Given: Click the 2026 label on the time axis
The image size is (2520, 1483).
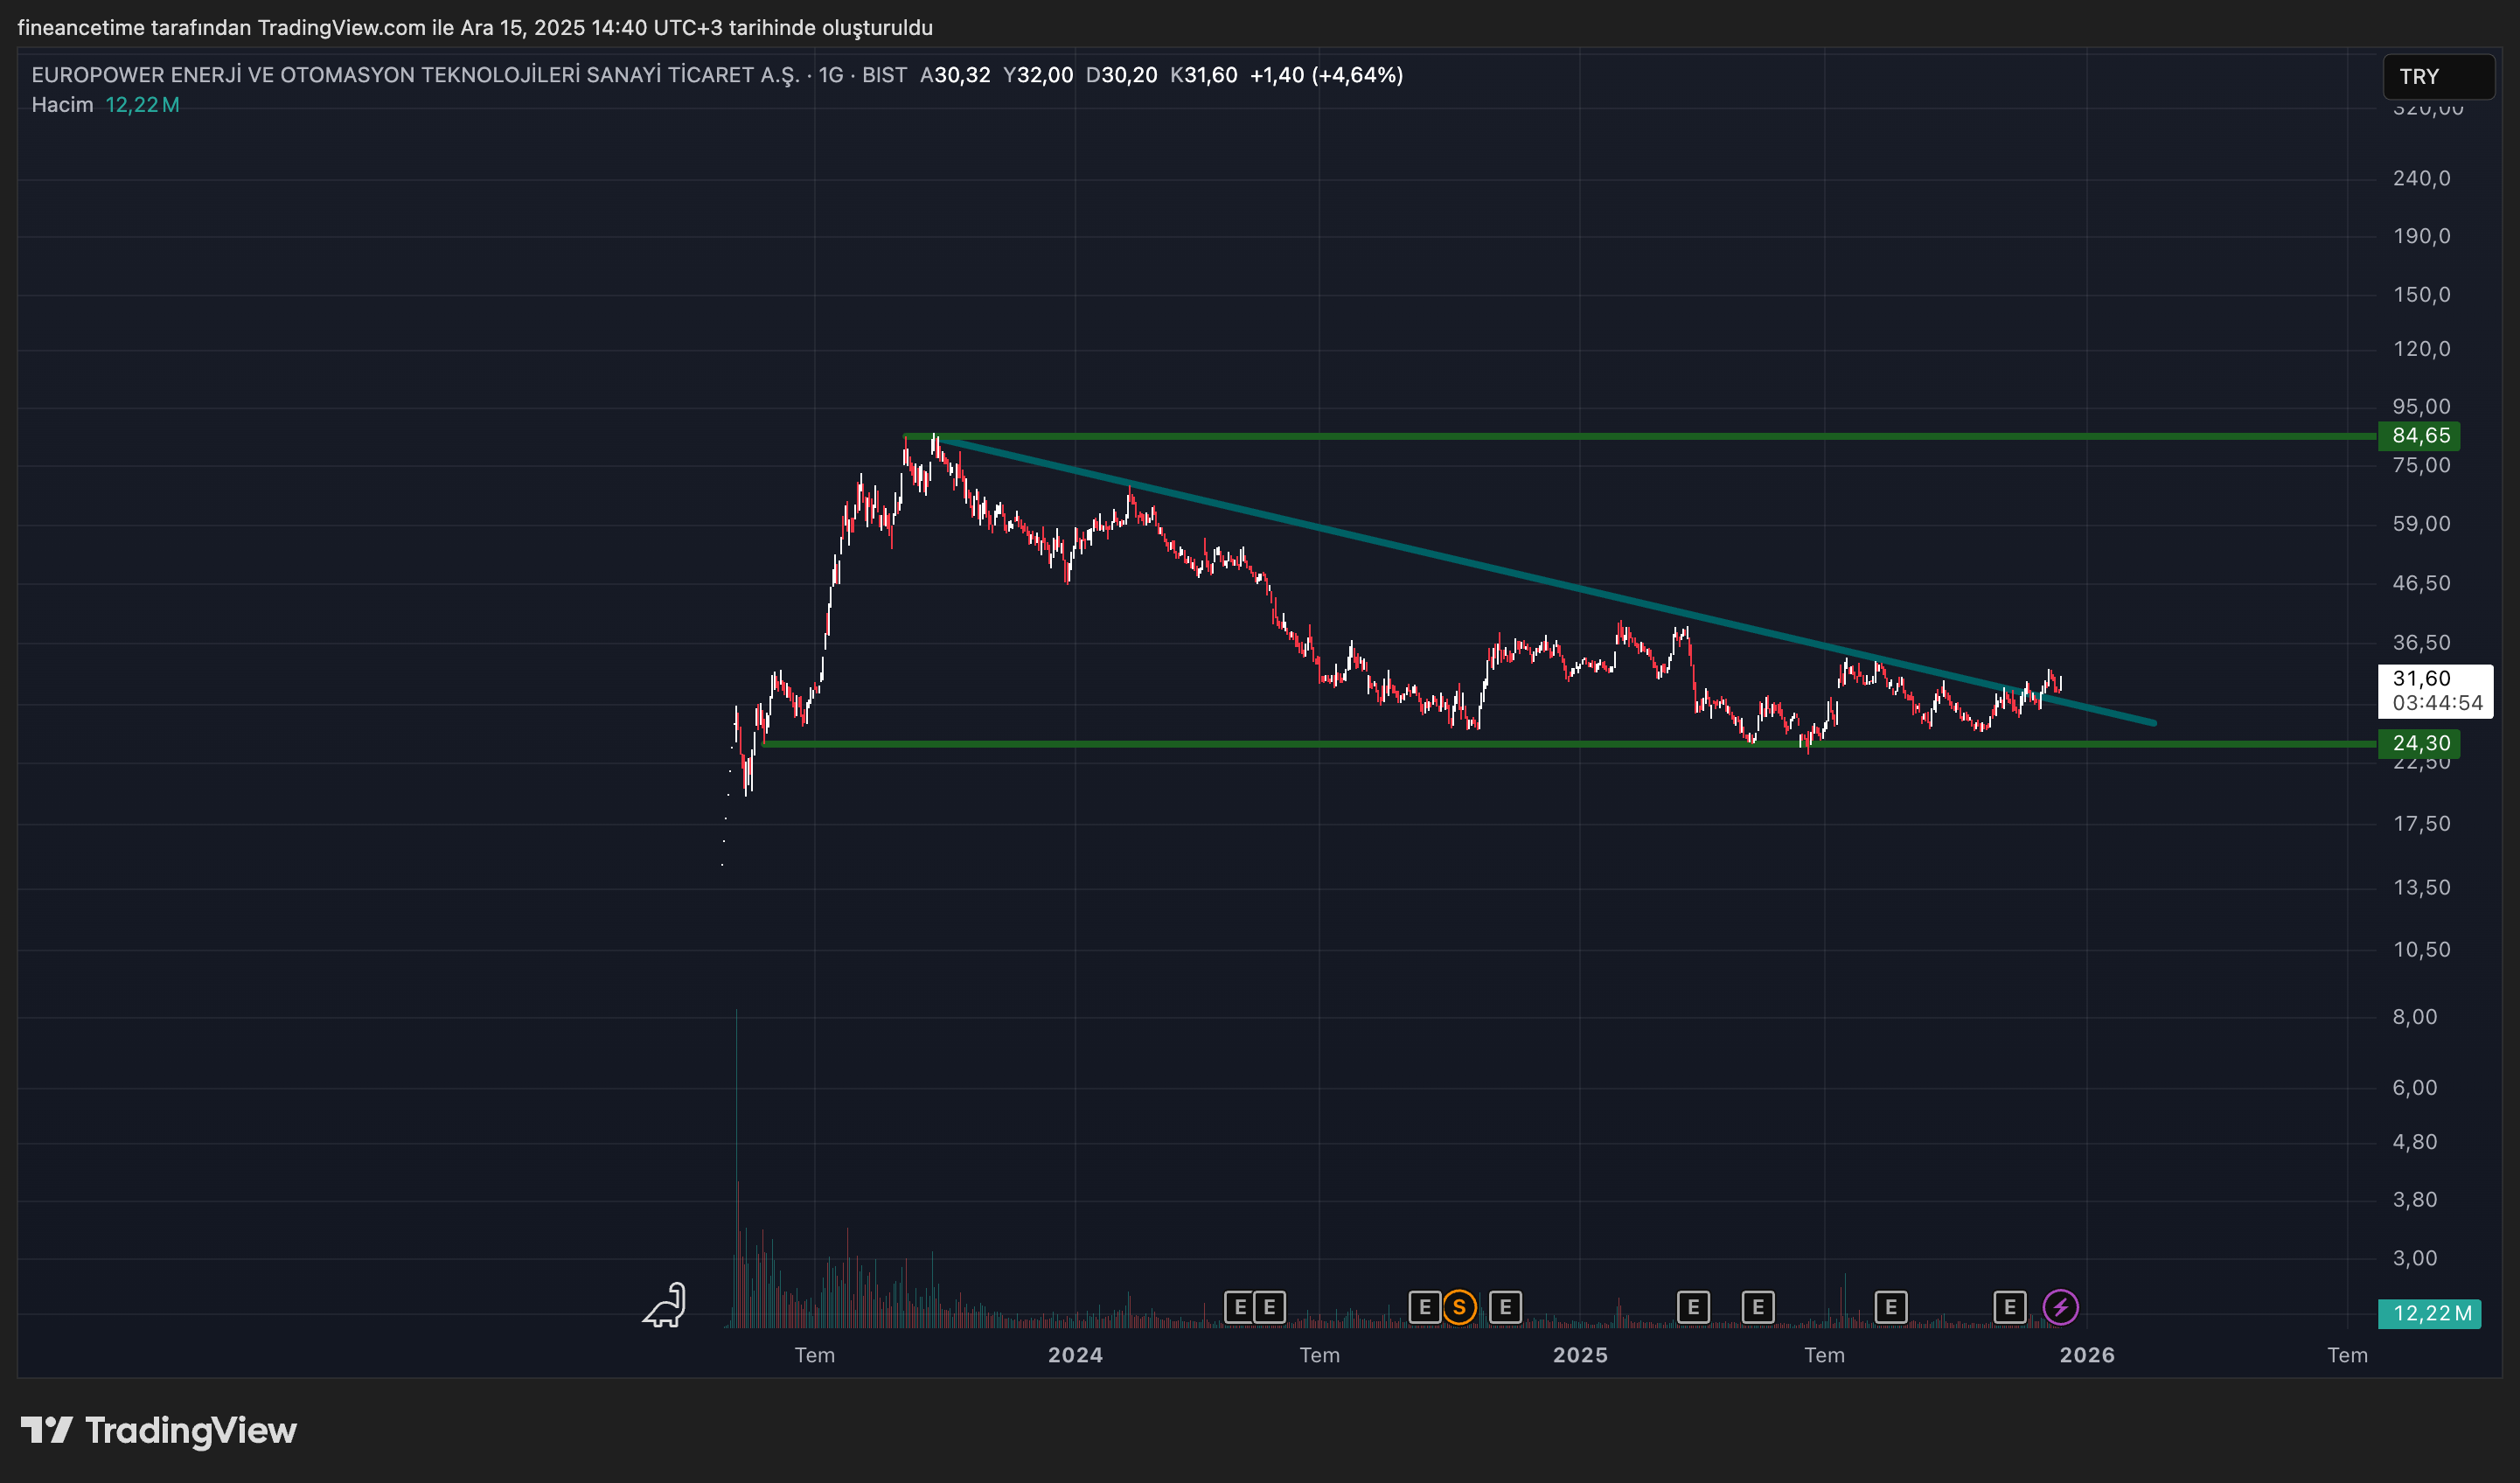Looking at the screenshot, I should point(2089,1356).
